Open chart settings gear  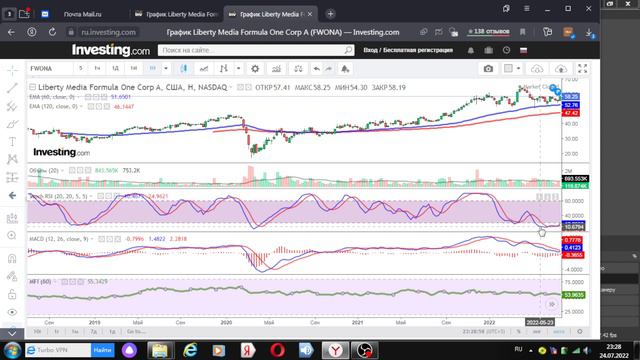tap(255, 69)
